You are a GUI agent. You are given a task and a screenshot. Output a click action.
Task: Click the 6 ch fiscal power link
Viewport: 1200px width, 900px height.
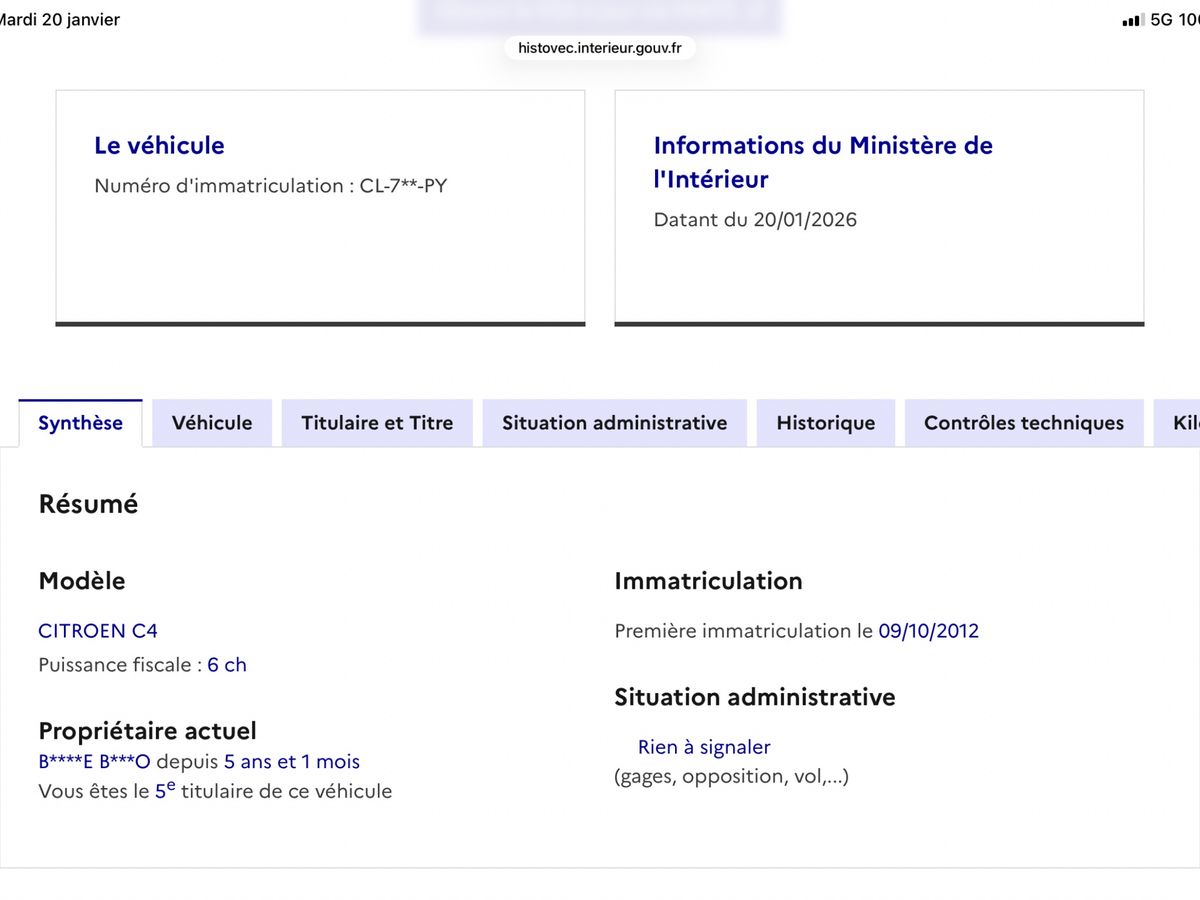click(x=227, y=664)
